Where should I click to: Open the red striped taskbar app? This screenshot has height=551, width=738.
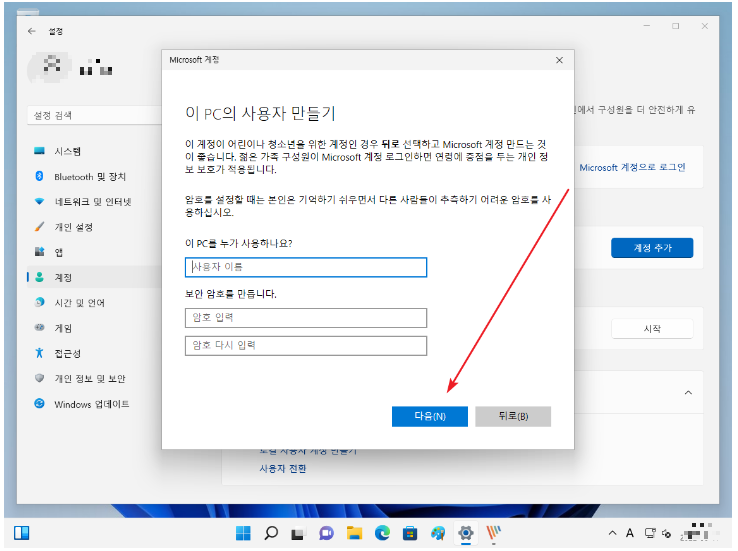[x=493, y=533]
